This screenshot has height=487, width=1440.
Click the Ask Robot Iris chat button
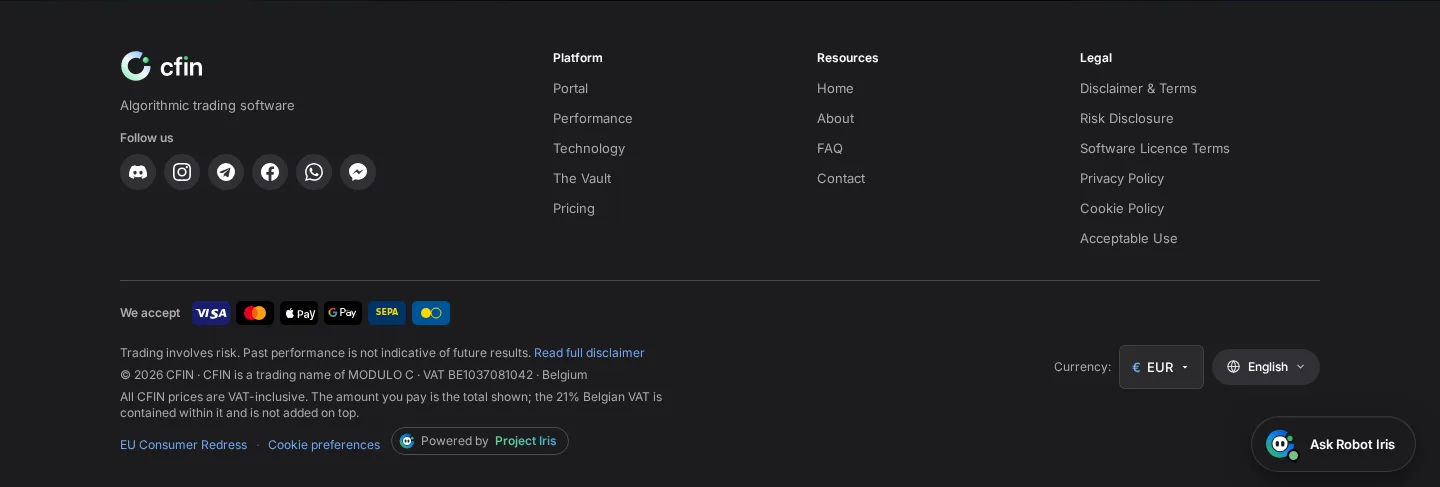1333,444
